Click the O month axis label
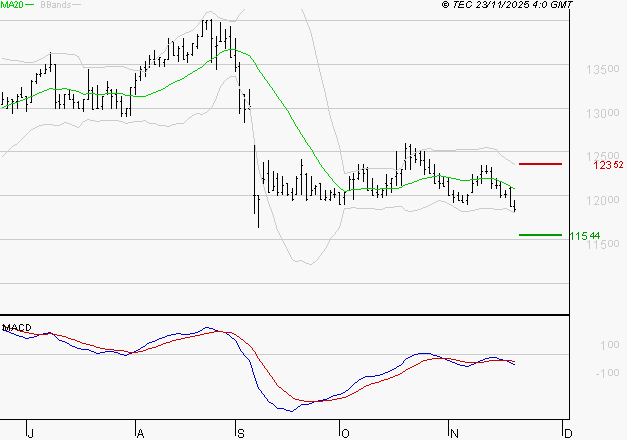Screen dimensions: 627x440 tap(345, 433)
